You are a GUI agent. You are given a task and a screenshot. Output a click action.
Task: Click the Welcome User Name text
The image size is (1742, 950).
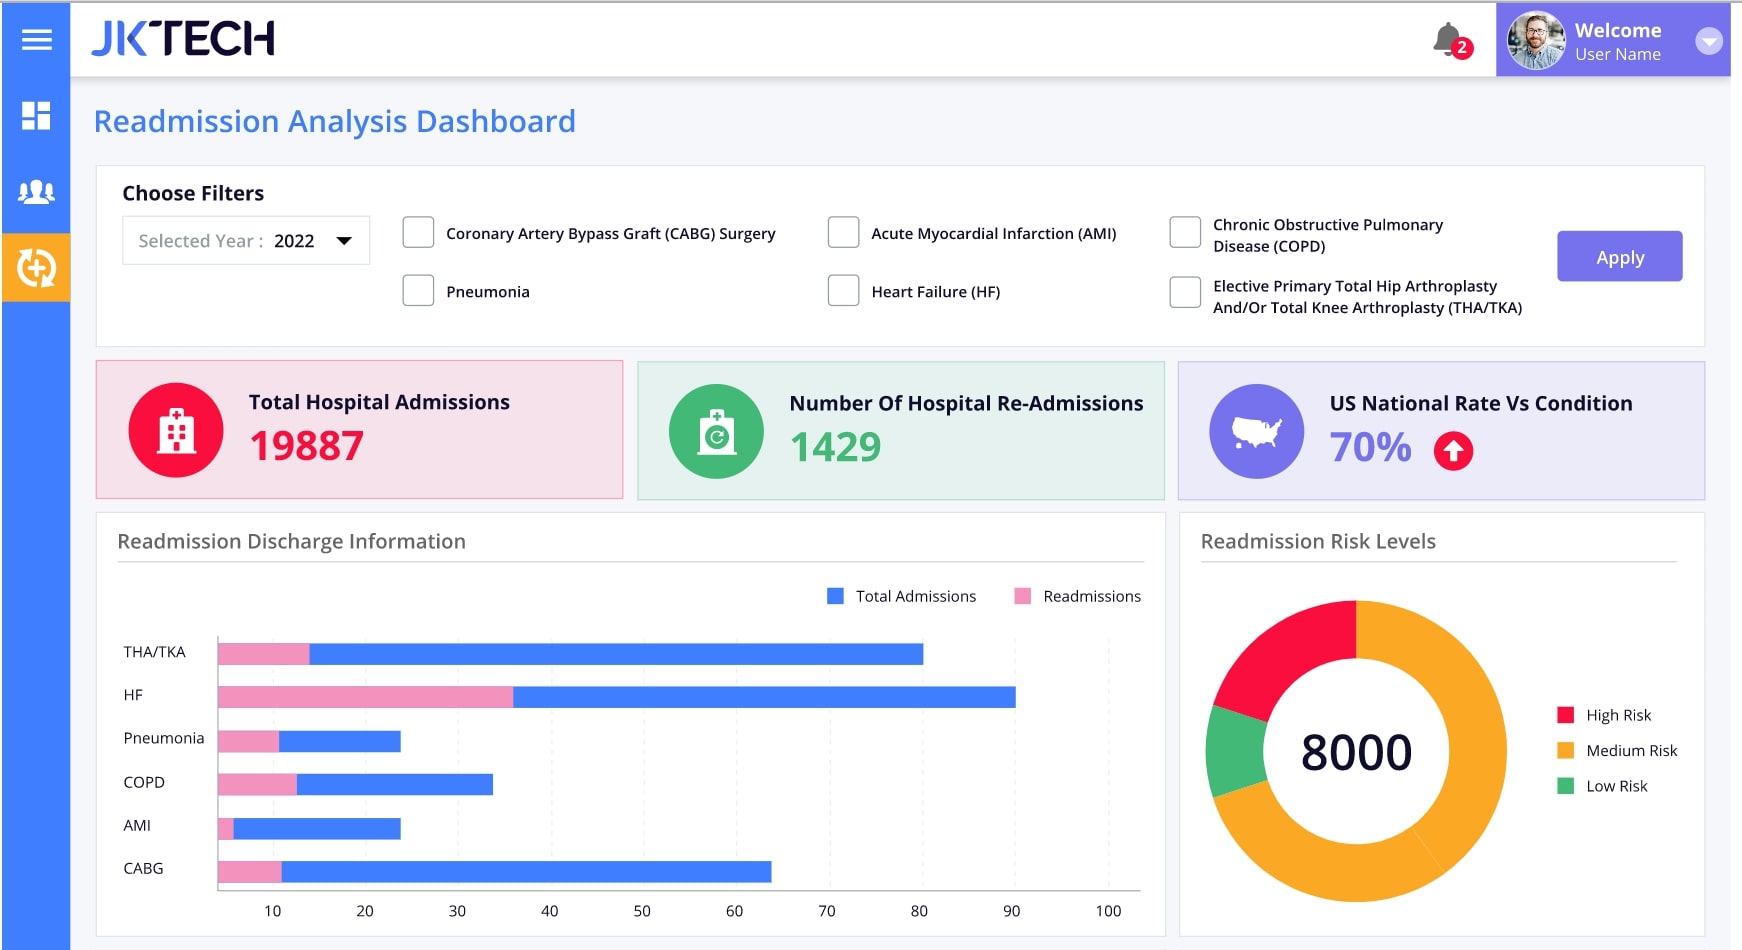point(1618,42)
